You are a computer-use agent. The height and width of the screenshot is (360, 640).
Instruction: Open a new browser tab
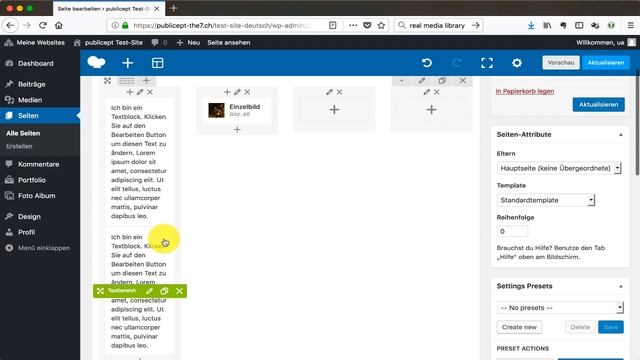click(173, 8)
